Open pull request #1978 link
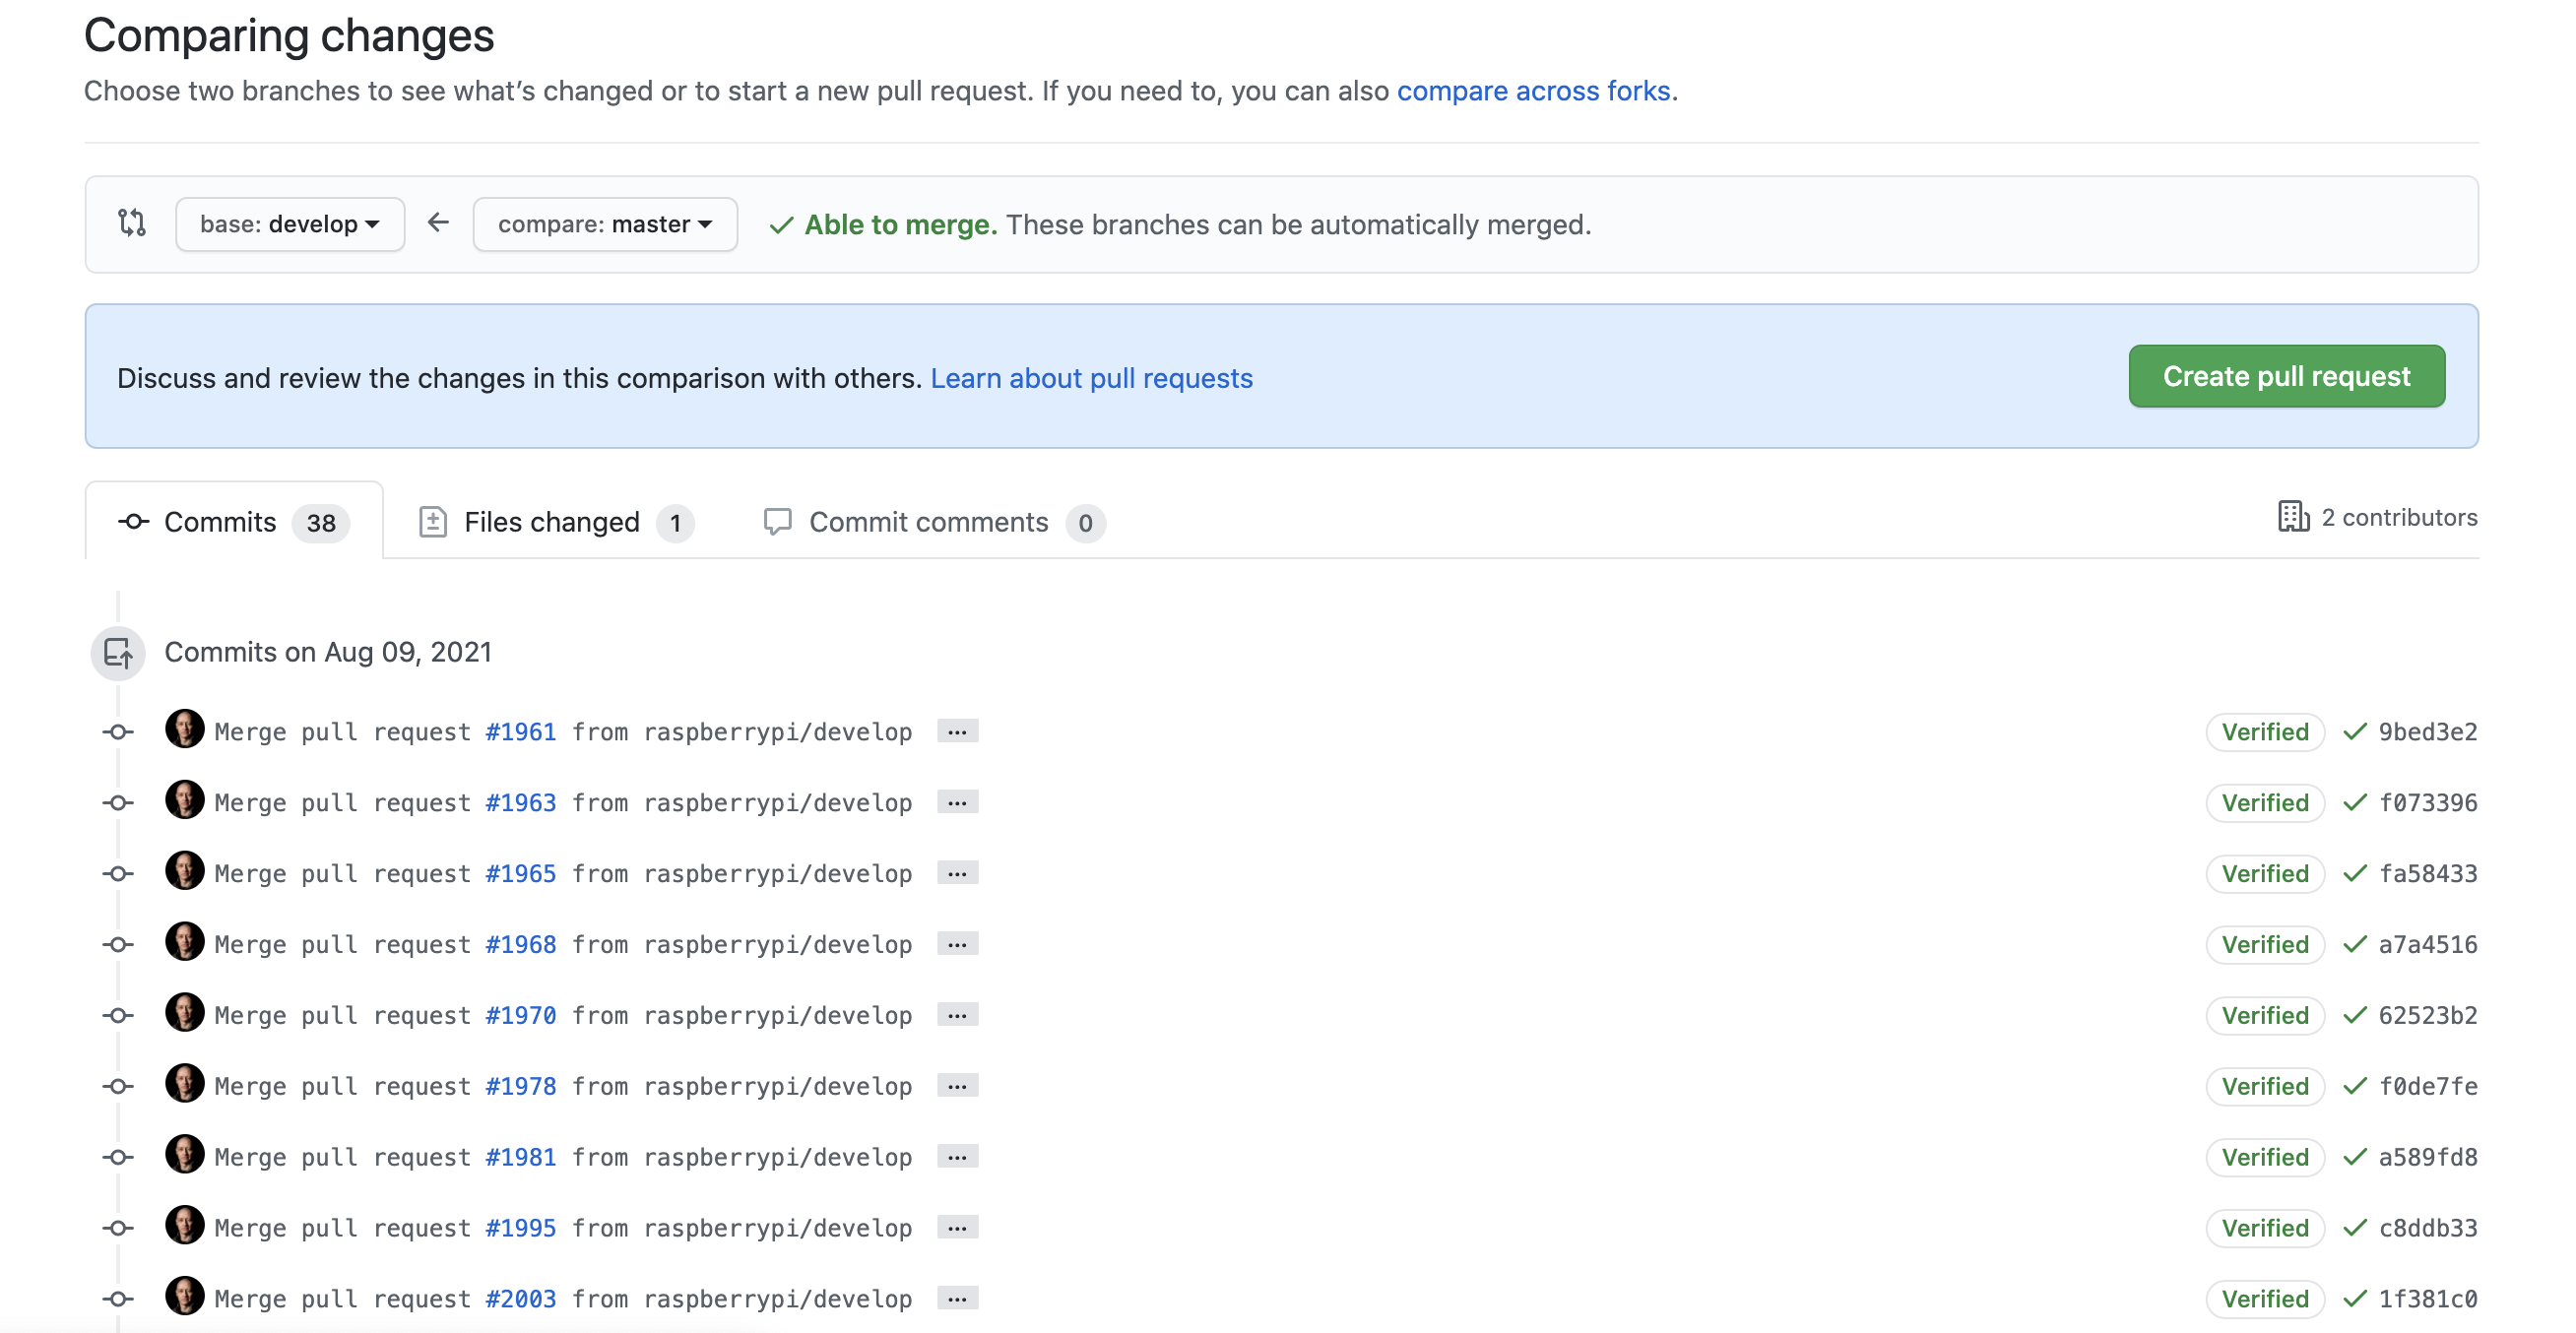 520,1087
